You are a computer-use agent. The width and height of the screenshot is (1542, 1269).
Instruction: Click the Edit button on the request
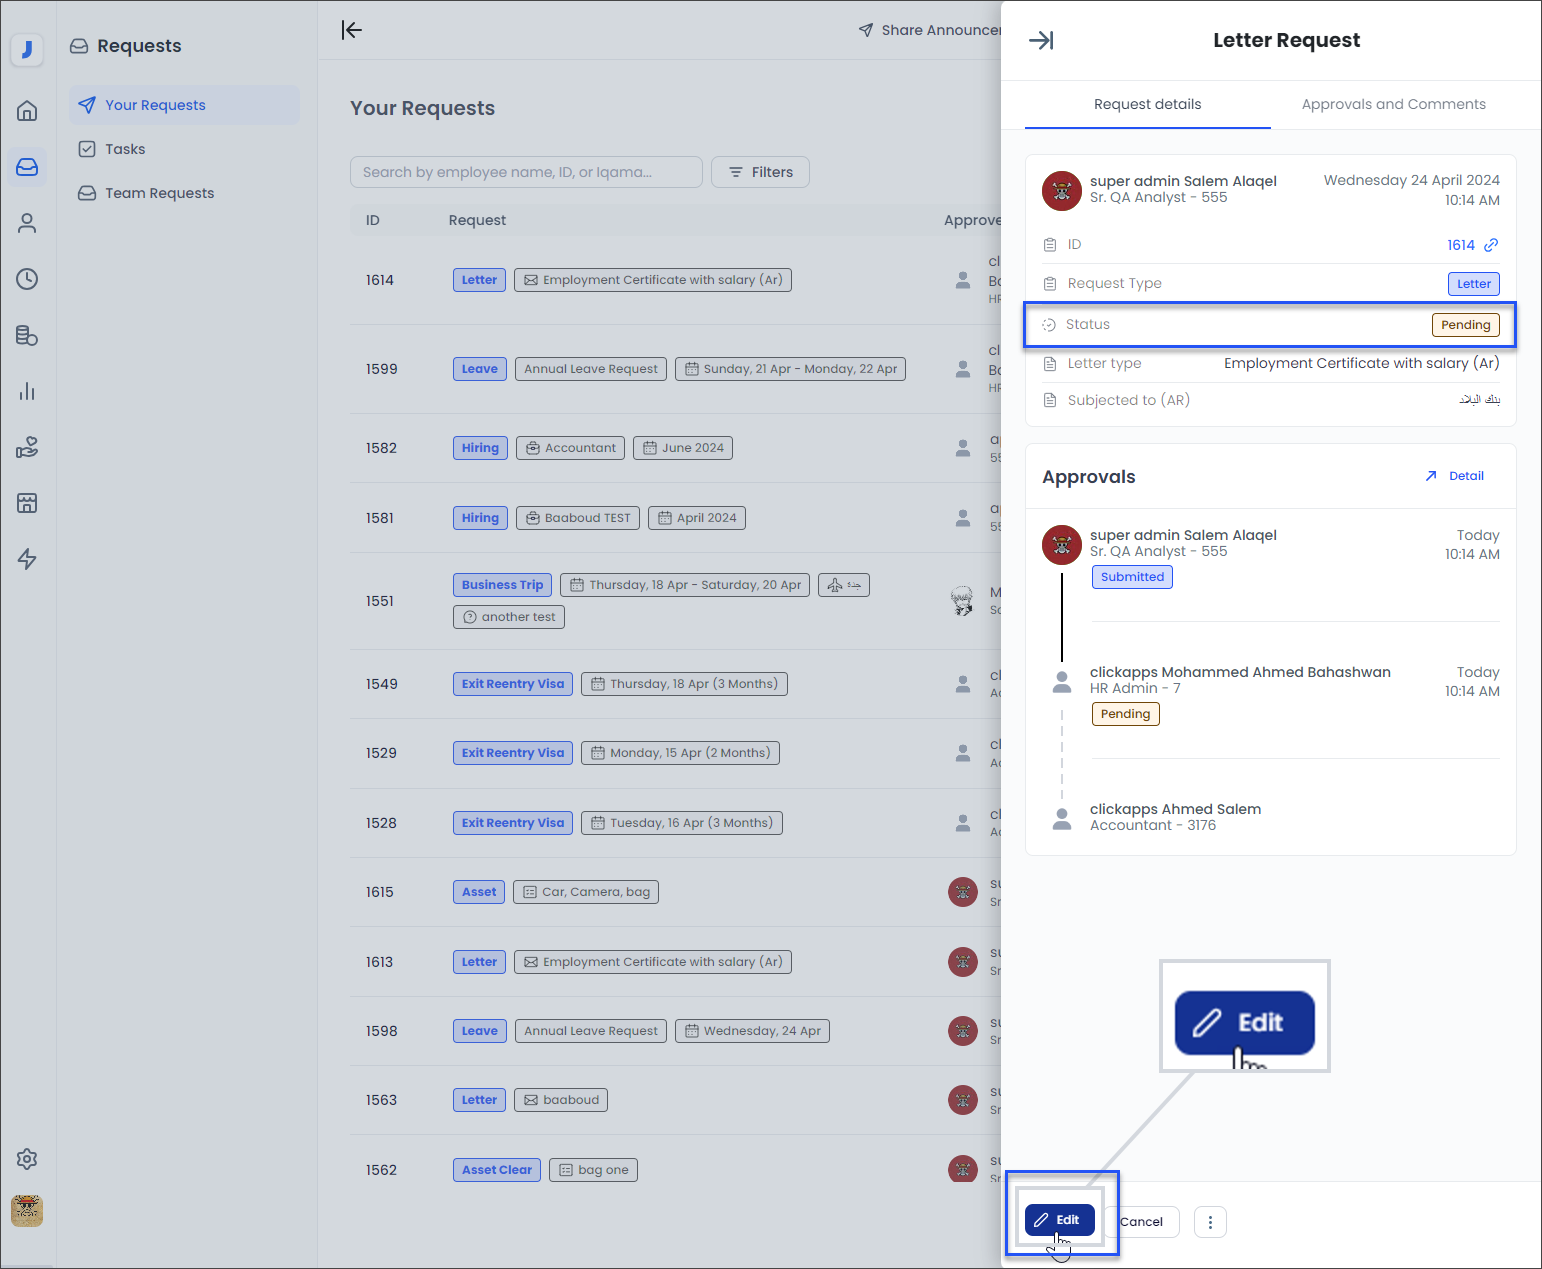[x=1060, y=1219]
